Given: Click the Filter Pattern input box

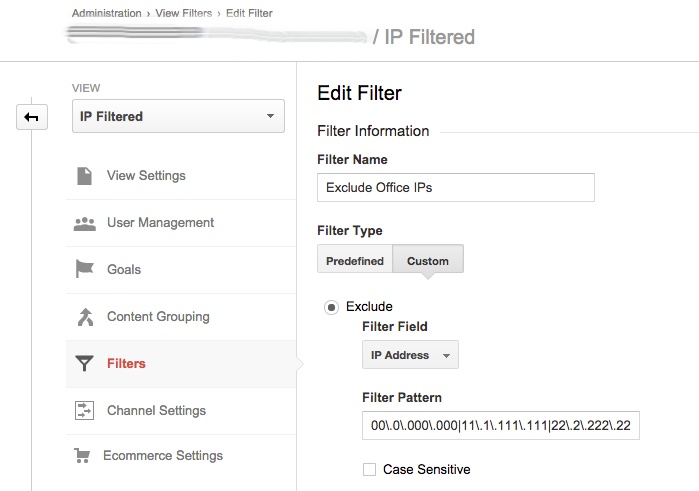Looking at the screenshot, I should 500,426.
